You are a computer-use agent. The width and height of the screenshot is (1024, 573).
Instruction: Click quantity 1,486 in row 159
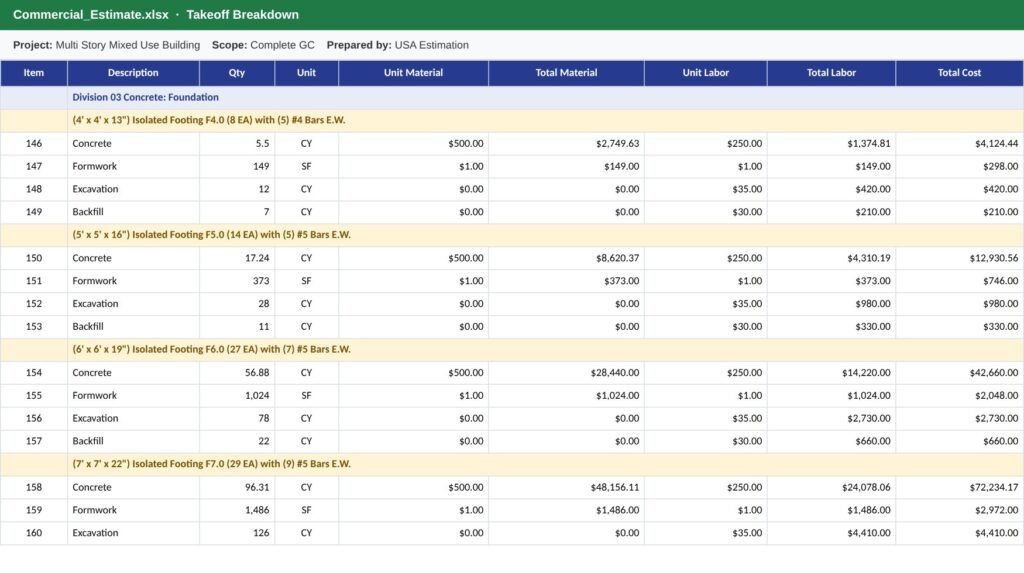237,510
